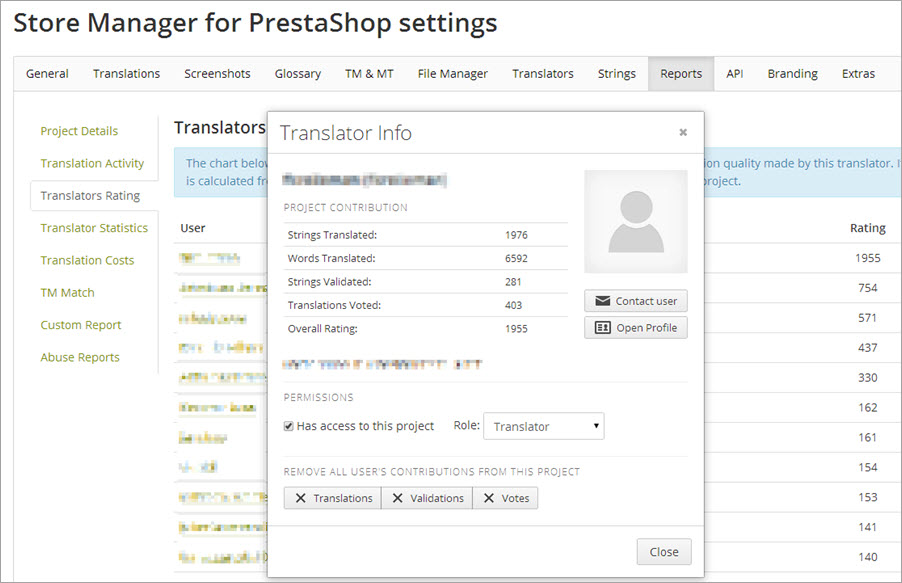Click the Rating column header
This screenshot has width=902, height=583.
[867, 228]
